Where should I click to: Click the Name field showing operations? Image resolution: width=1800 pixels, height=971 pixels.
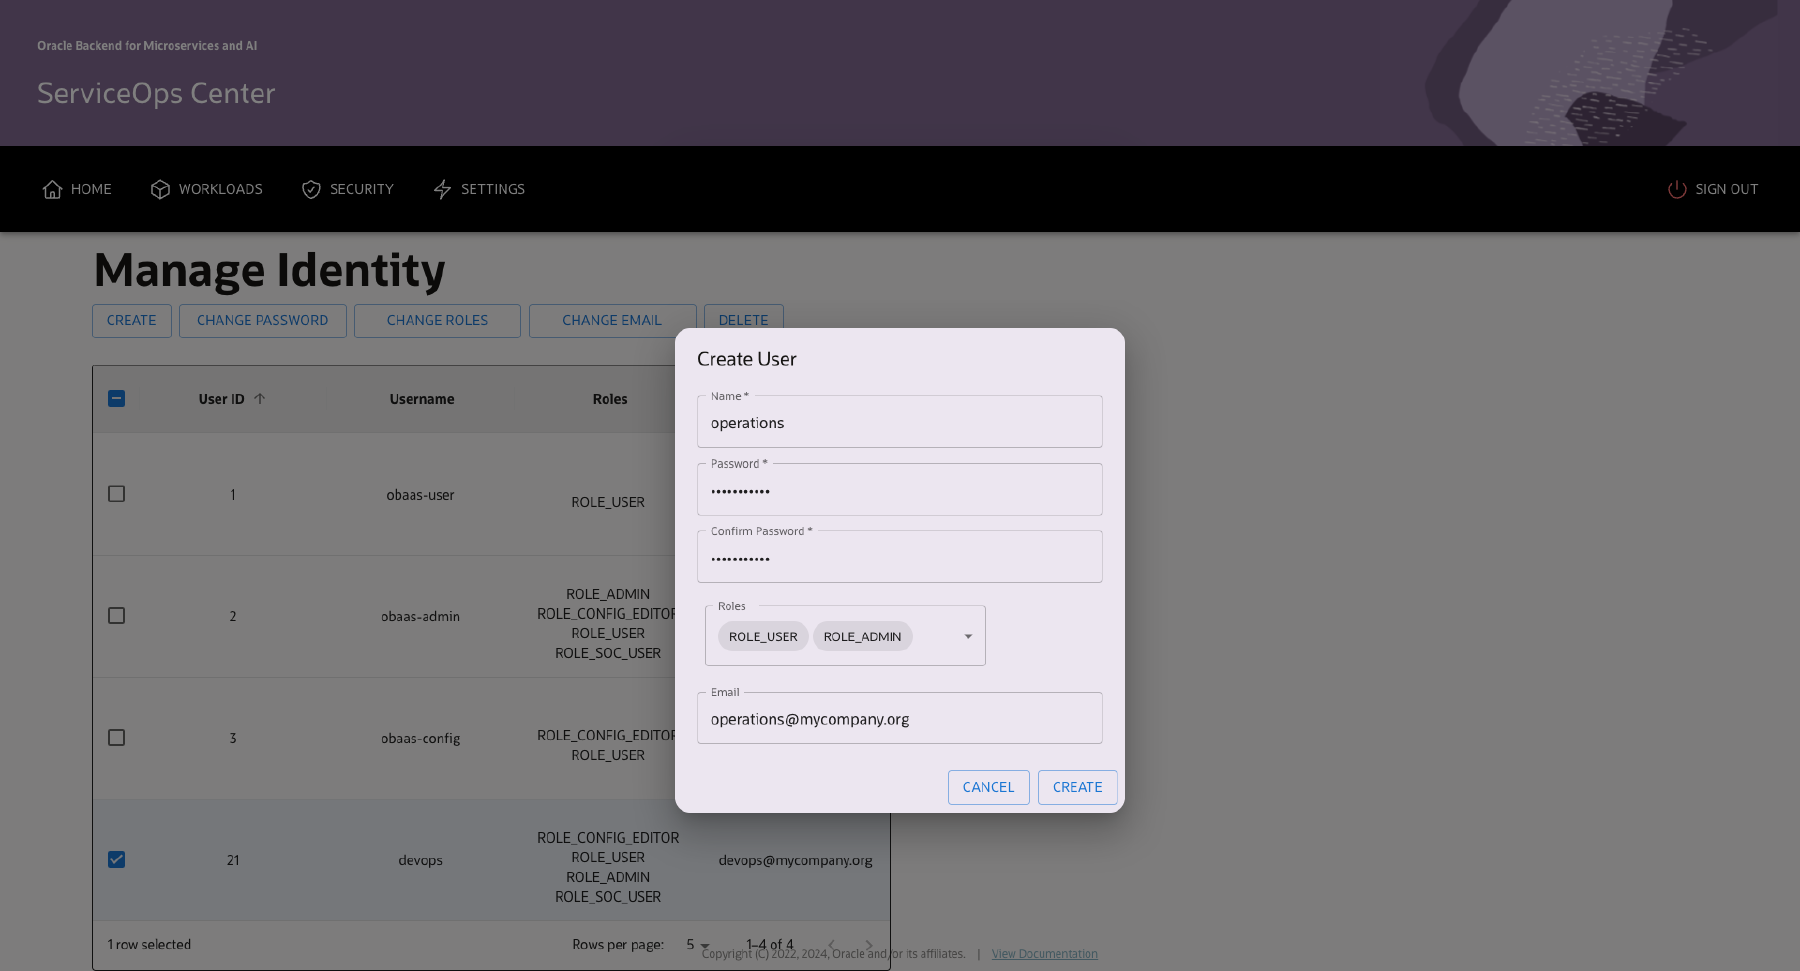coord(898,422)
